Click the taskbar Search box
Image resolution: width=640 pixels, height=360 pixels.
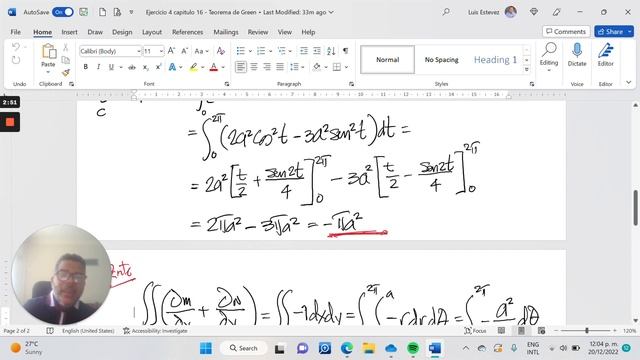244,348
